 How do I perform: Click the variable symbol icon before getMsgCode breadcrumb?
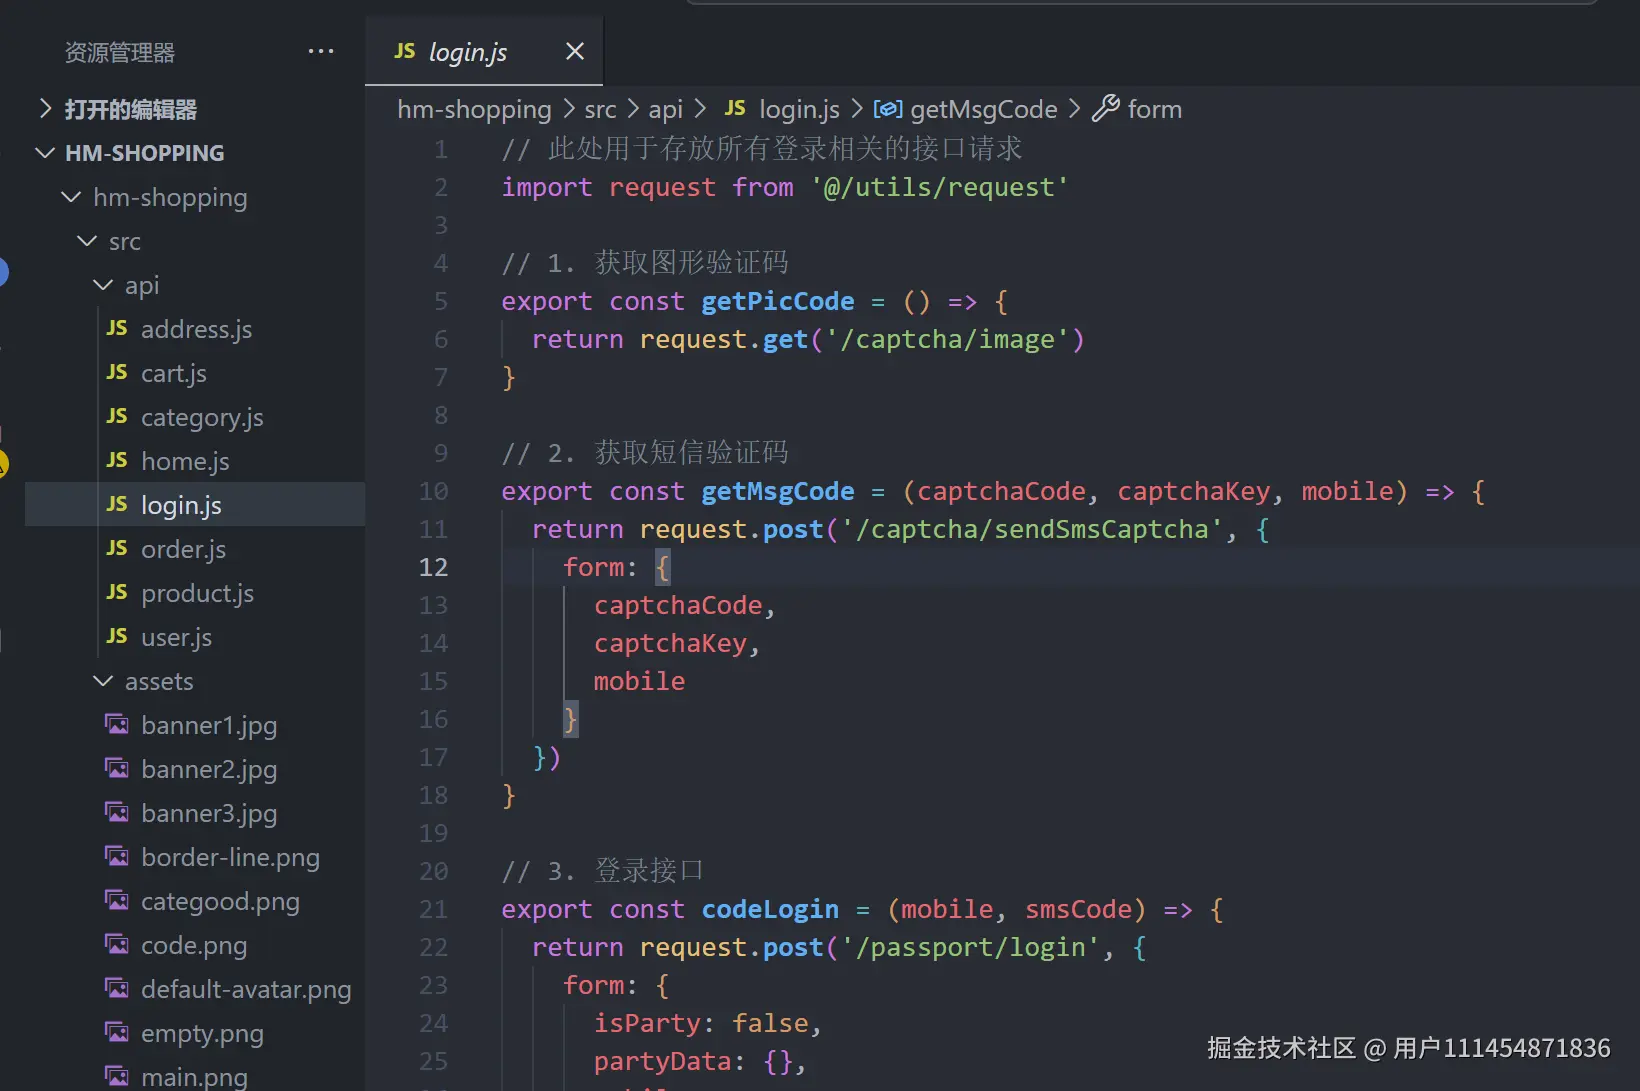(888, 109)
